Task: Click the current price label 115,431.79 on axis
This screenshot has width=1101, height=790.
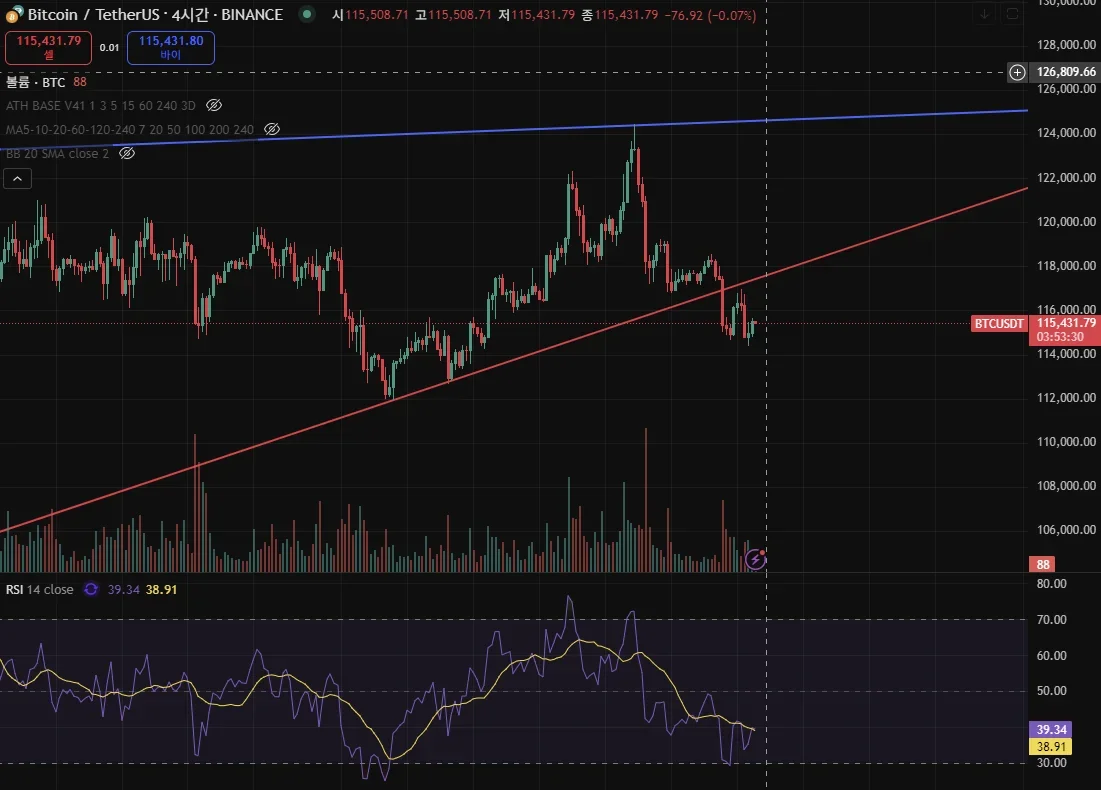Action: click(1066, 323)
